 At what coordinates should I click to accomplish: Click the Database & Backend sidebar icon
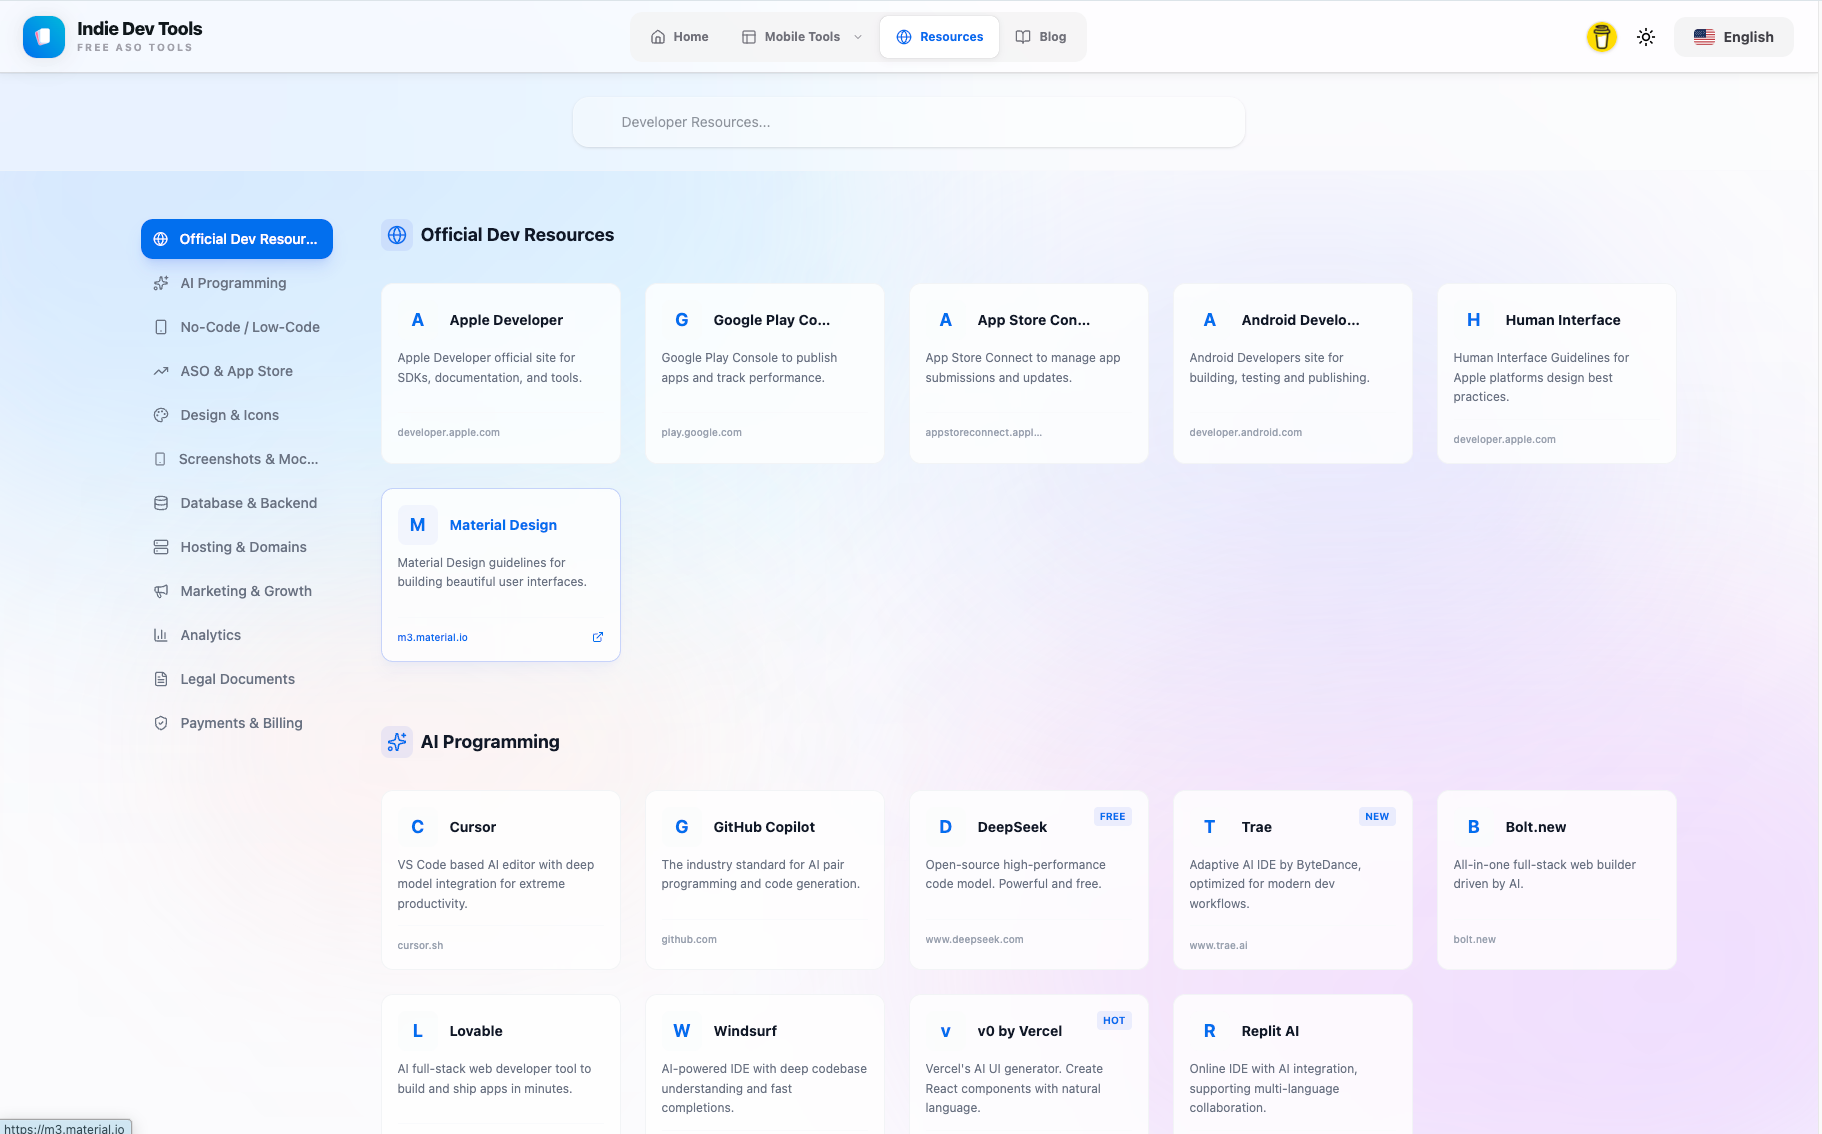coord(161,503)
